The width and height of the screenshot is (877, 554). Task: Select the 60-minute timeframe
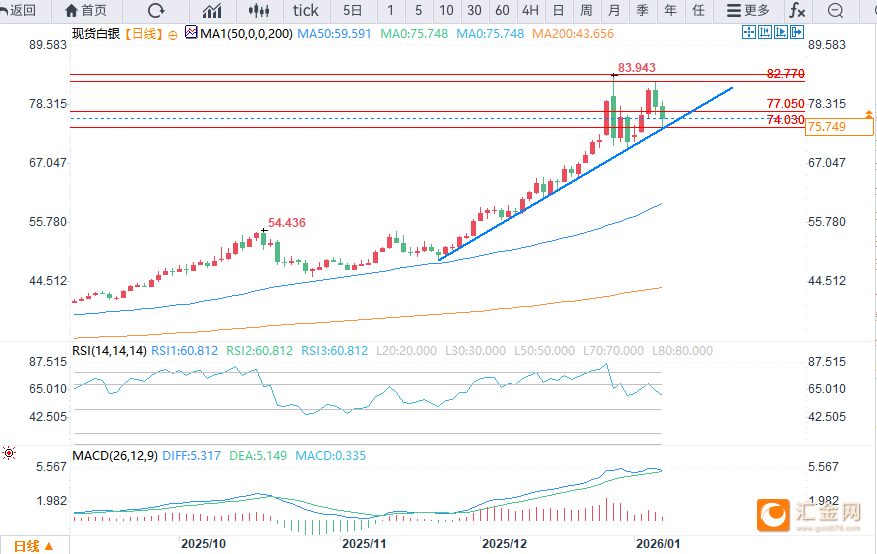click(x=502, y=10)
